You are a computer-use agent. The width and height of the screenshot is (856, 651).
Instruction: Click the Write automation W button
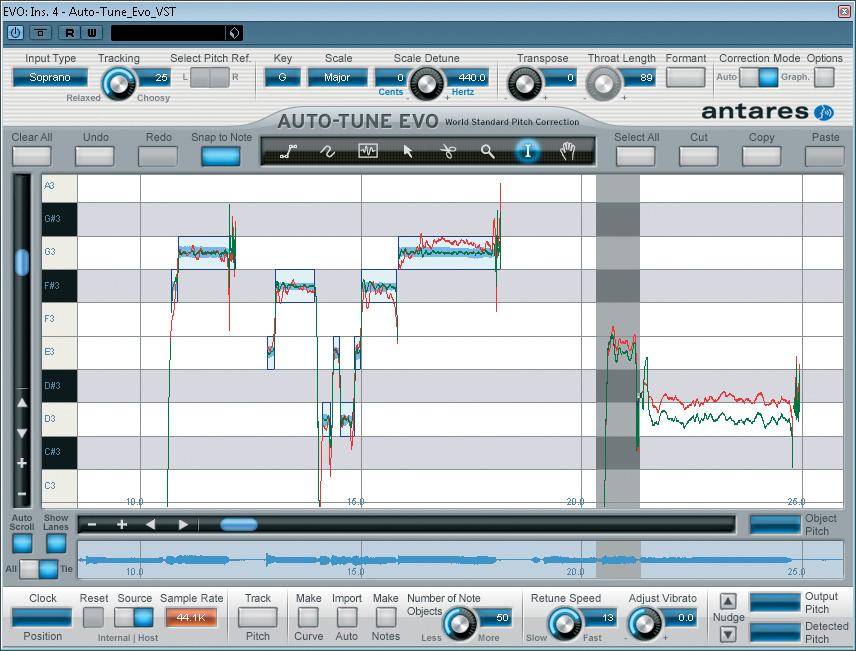pyautogui.click(x=92, y=33)
